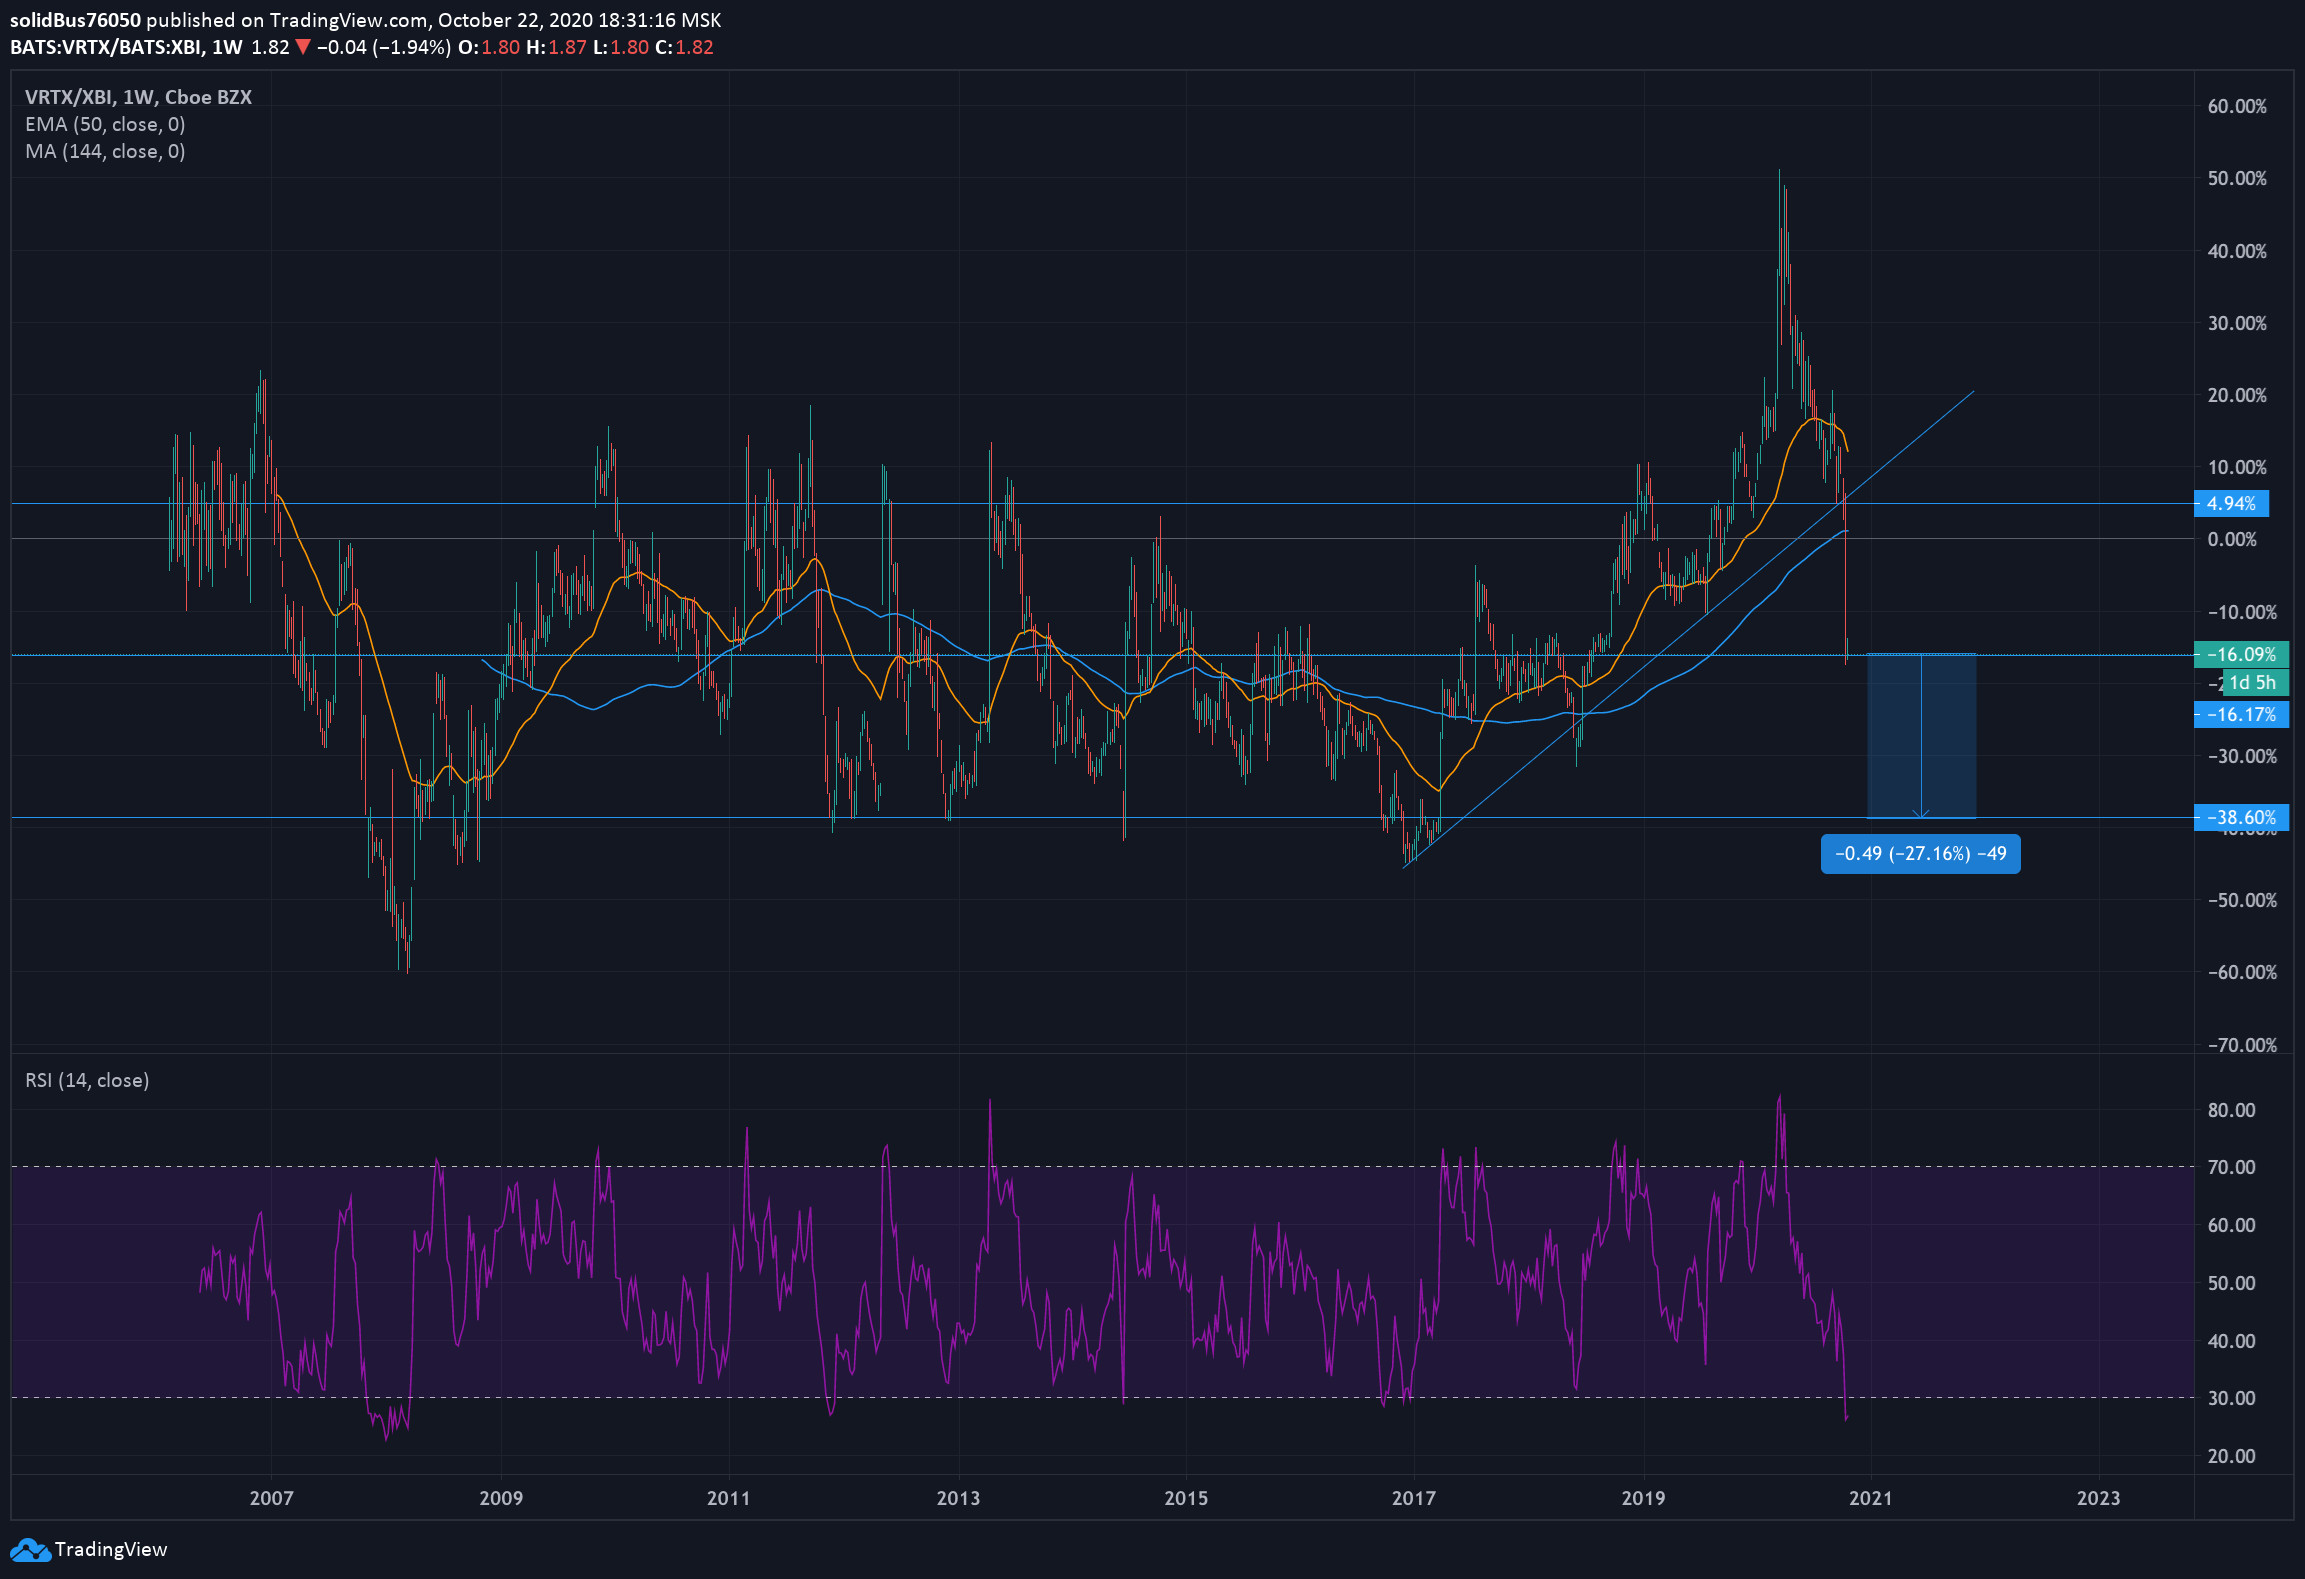Image resolution: width=2305 pixels, height=1579 pixels.
Task: Click the red down-triangle price change indicator
Action: (303, 47)
